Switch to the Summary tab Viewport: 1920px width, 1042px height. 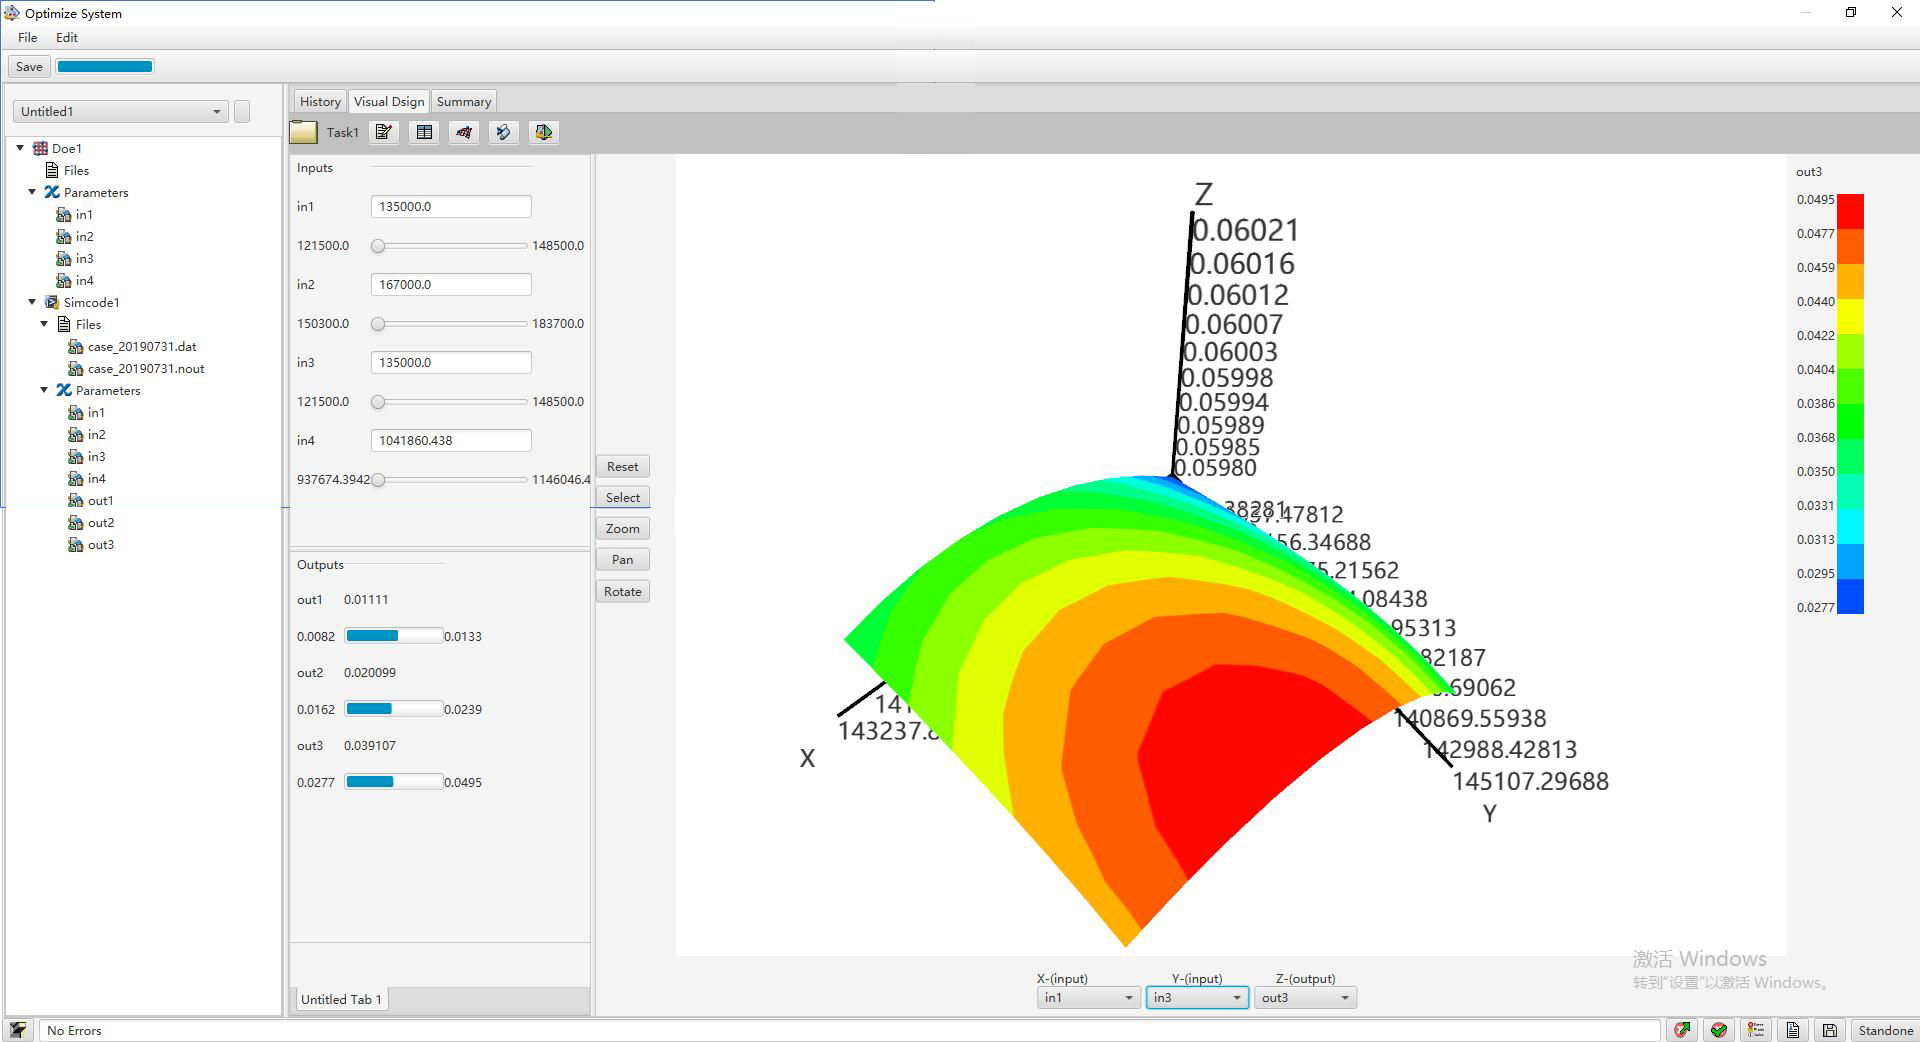tap(464, 101)
